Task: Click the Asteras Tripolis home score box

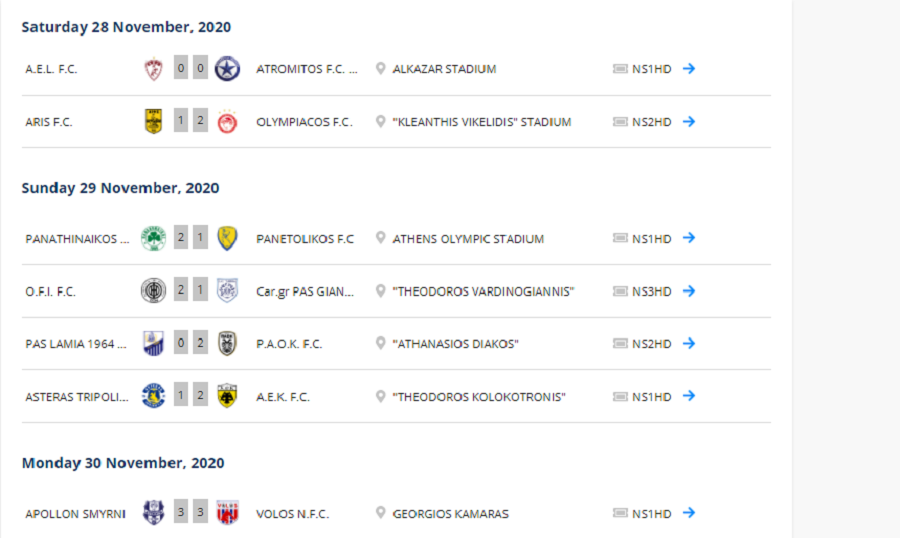Action: (x=181, y=396)
